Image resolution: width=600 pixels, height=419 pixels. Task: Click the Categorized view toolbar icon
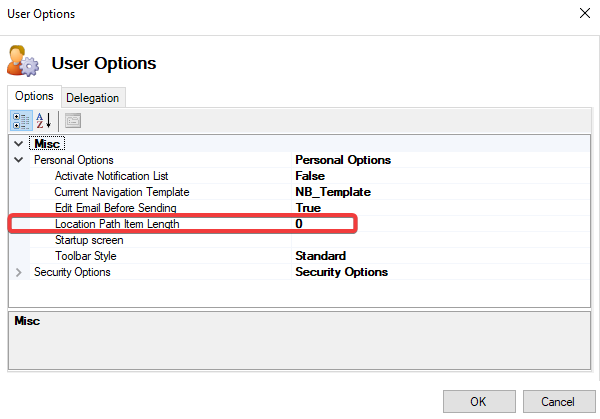pos(21,120)
